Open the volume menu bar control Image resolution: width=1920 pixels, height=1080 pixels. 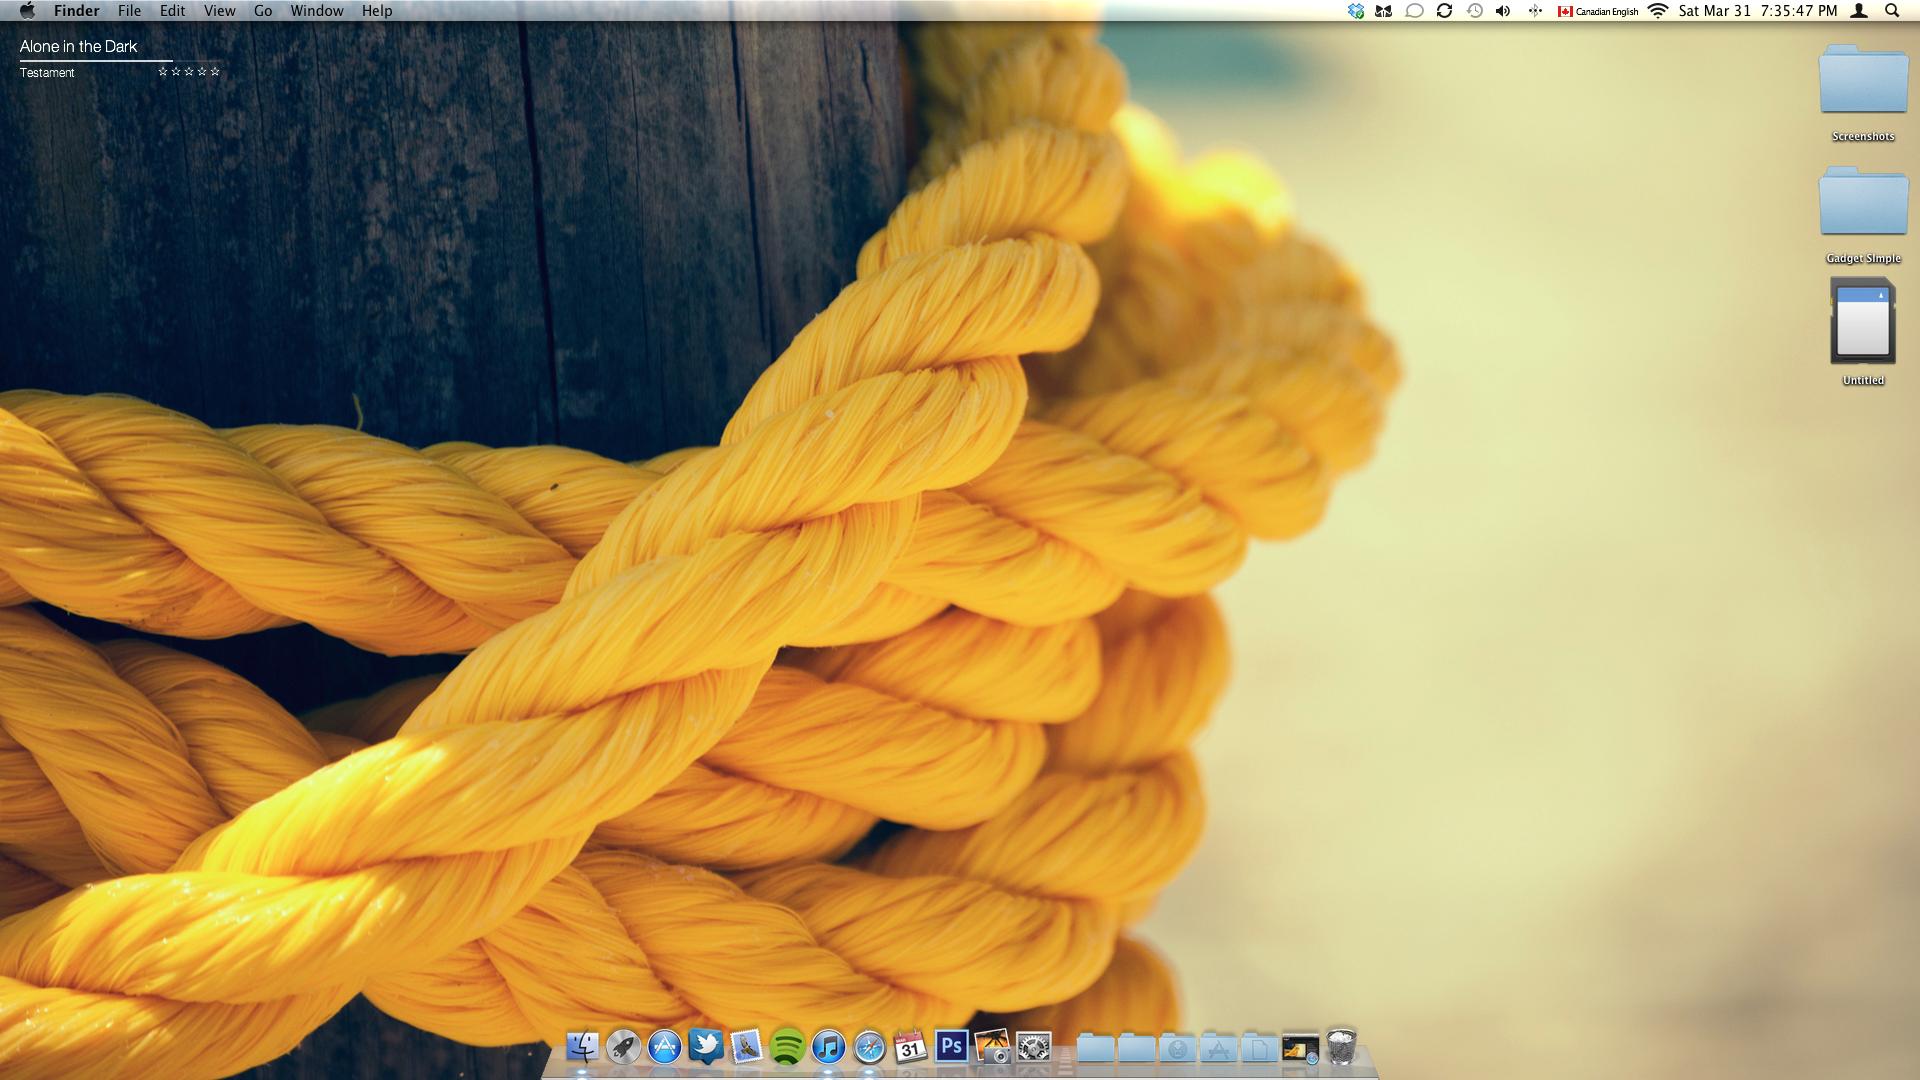1503,11
